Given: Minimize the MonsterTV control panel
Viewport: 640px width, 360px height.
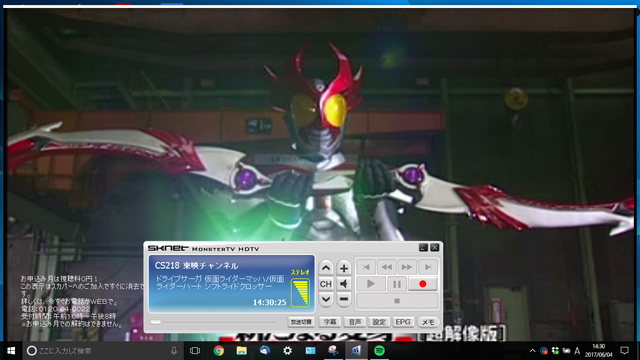Looking at the screenshot, I should 423,247.
